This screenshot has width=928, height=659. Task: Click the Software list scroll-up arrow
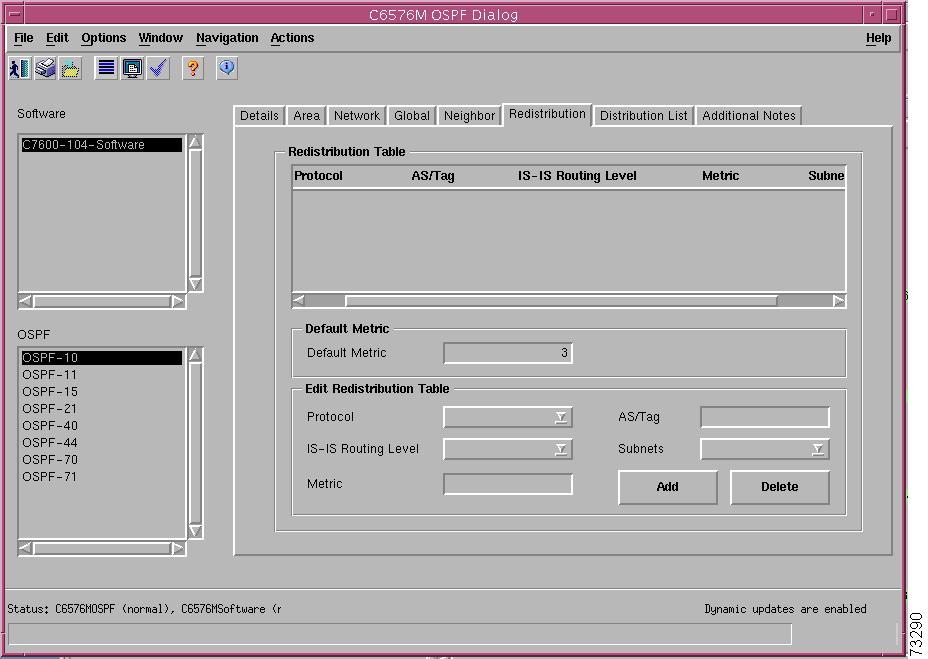[x=195, y=142]
